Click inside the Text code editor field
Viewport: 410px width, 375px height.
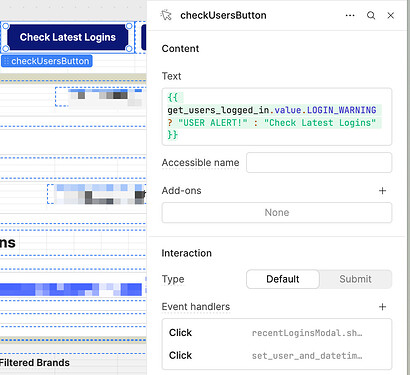tap(277, 117)
